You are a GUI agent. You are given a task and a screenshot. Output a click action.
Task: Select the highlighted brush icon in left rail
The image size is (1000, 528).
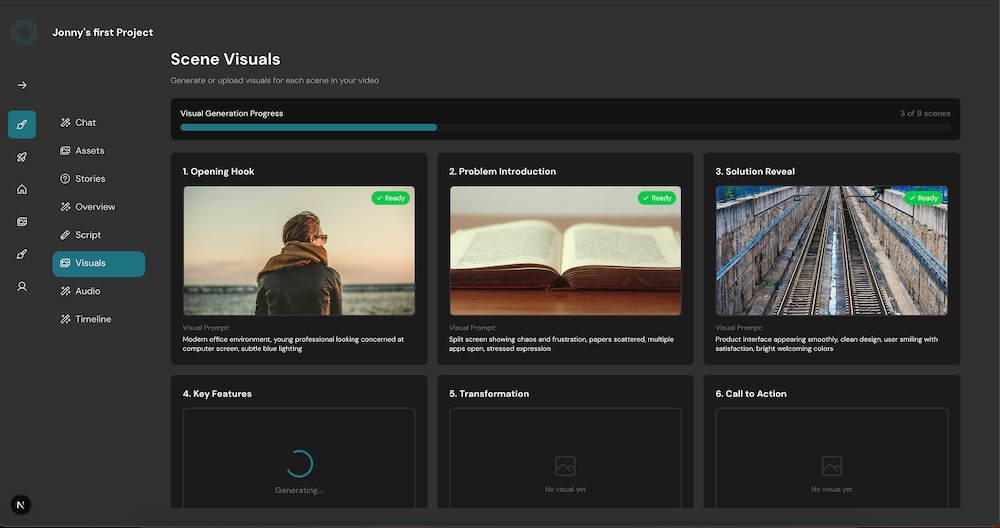tap(22, 124)
